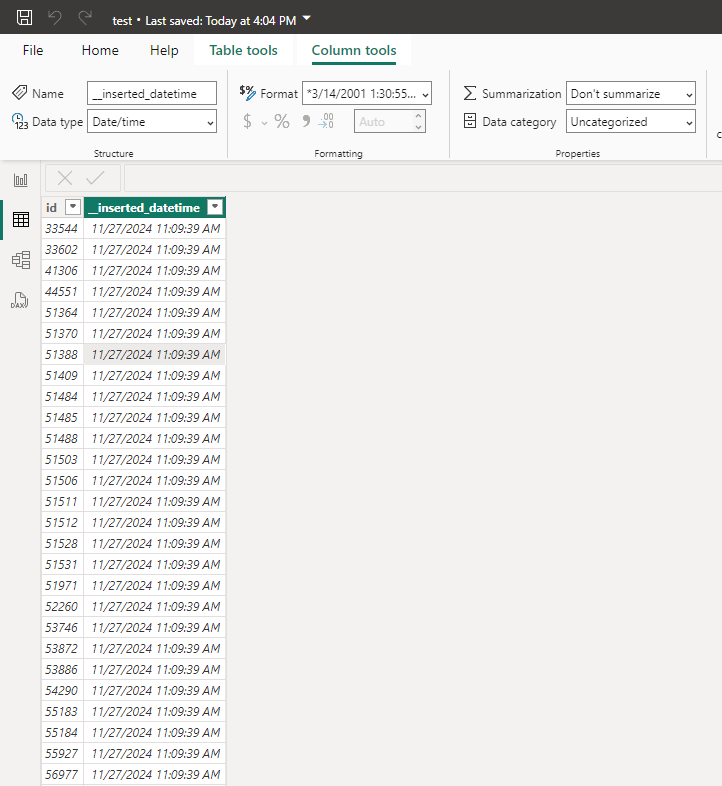Click the cell with id 51409
The image size is (722, 786).
(x=62, y=376)
